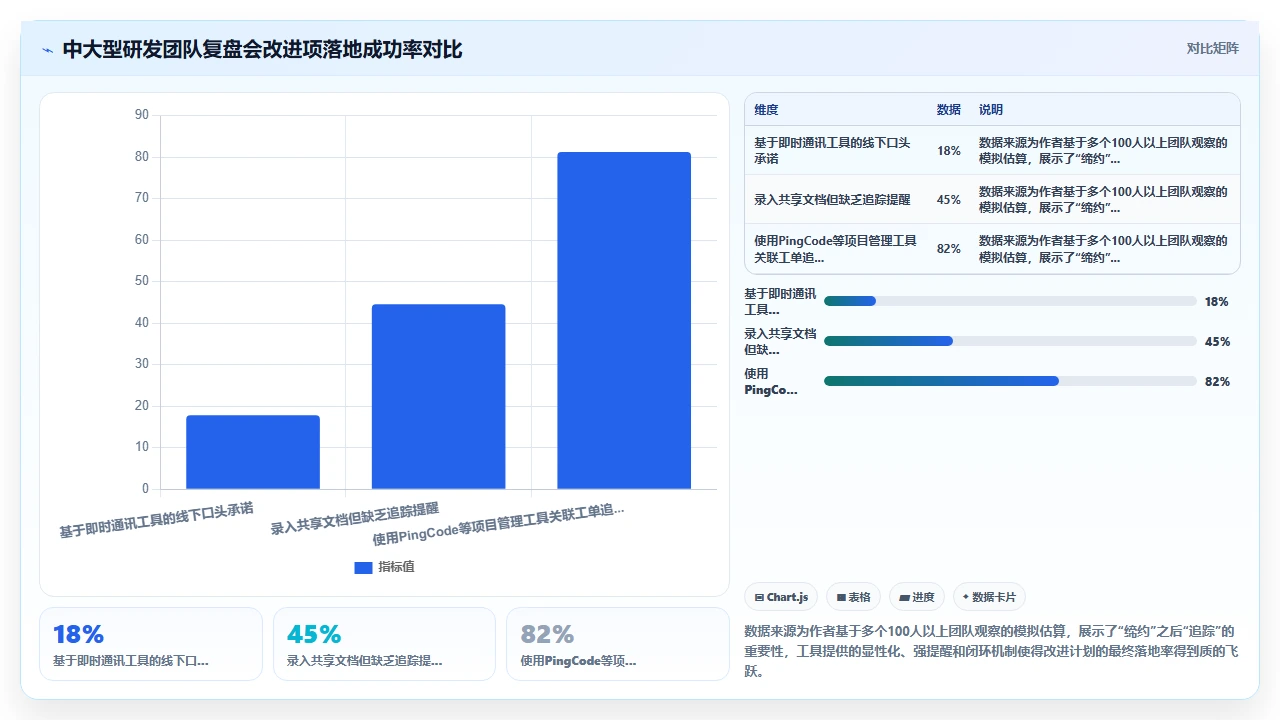The height and width of the screenshot is (720, 1280).
Task: Open the 82% data card
Action: 618,644
